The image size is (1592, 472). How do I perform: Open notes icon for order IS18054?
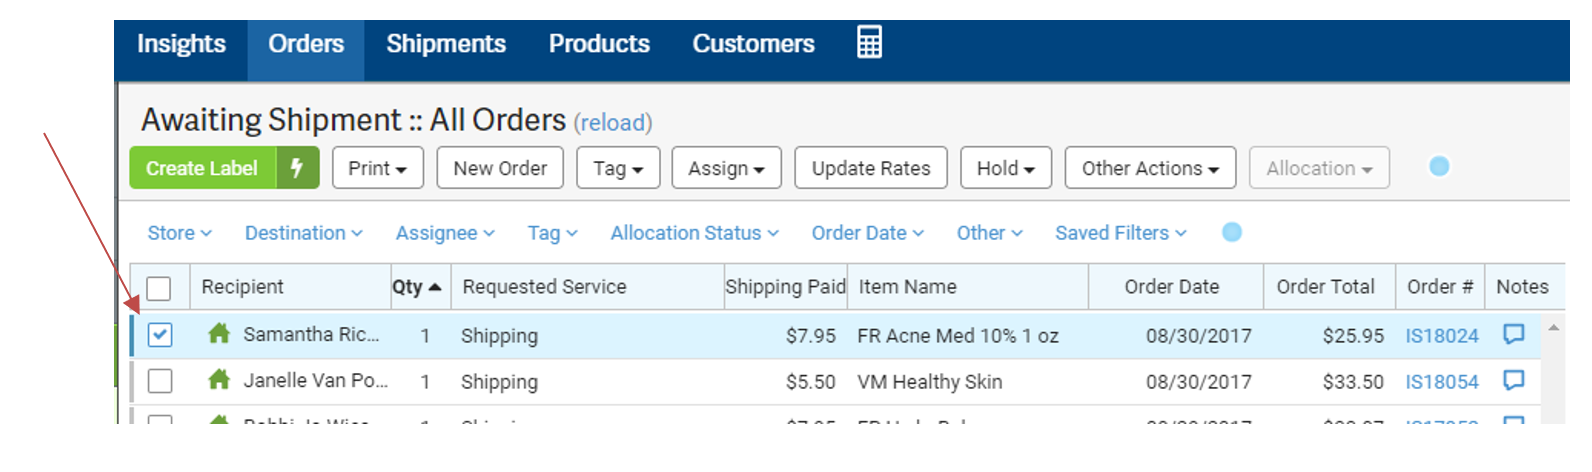point(1514,380)
